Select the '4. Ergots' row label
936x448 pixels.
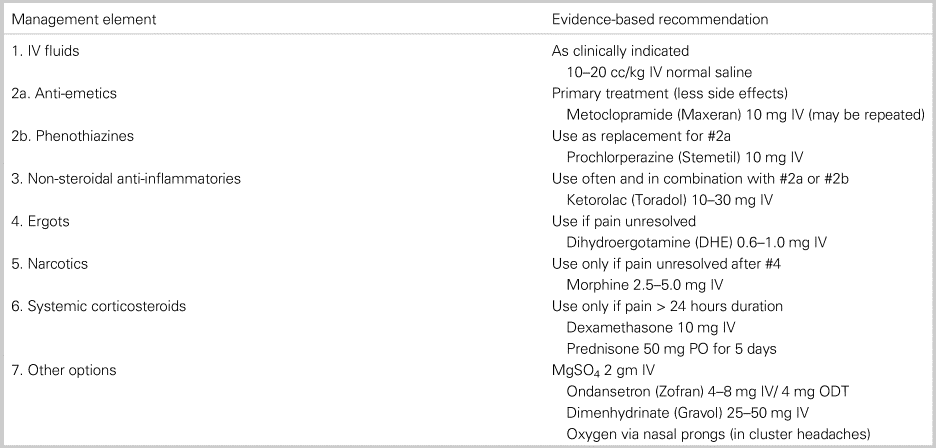click(39, 225)
